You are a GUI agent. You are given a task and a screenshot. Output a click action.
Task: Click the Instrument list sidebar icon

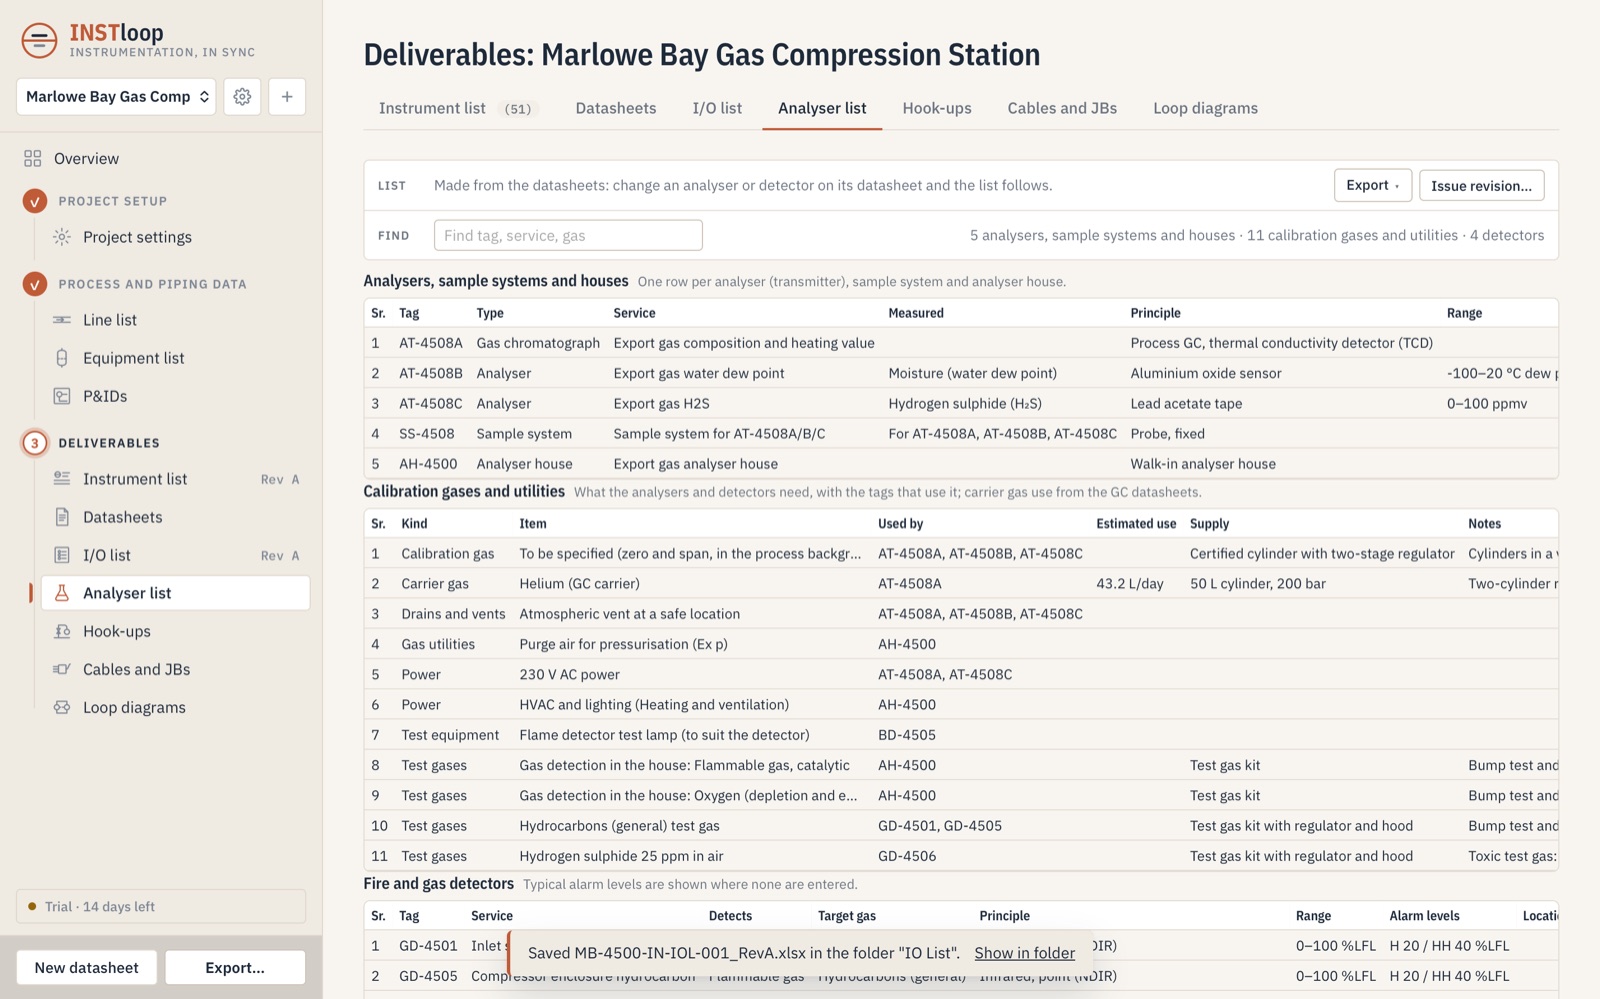coord(62,479)
